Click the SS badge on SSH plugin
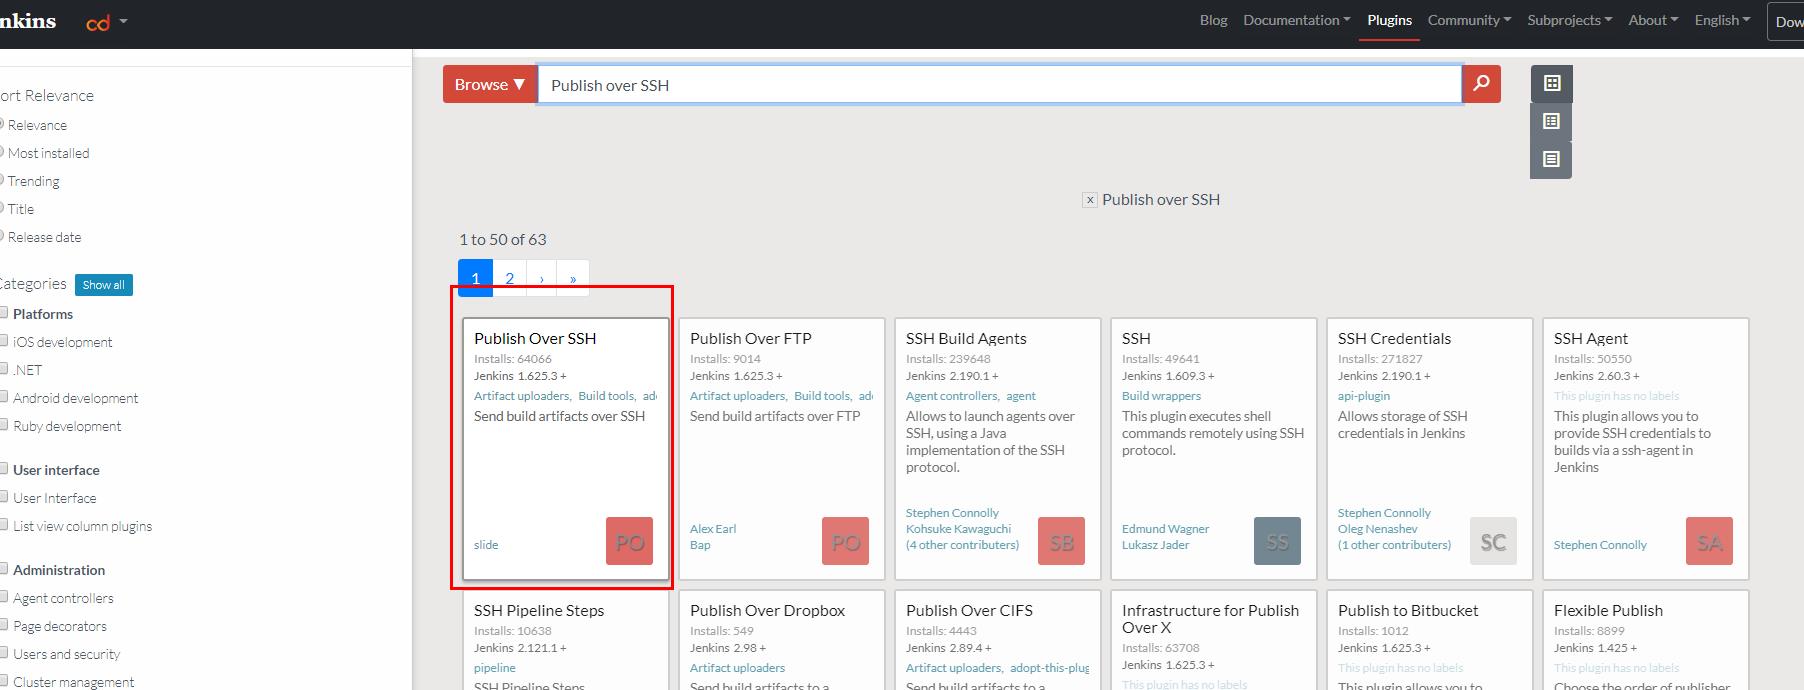This screenshot has height=690, width=1804. coord(1277,541)
